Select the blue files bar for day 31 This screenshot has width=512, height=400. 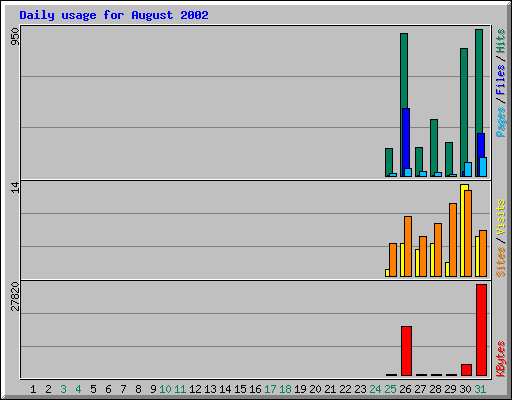click(481, 145)
